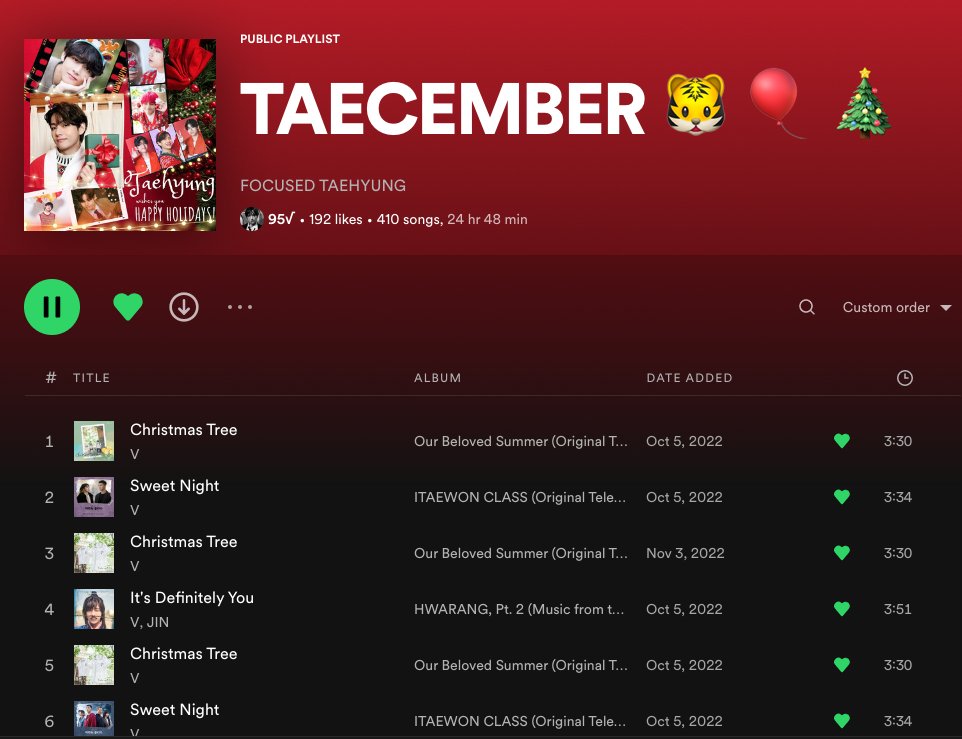
Task: Open Our Beloved Summer album on track 1
Action: tap(521, 441)
